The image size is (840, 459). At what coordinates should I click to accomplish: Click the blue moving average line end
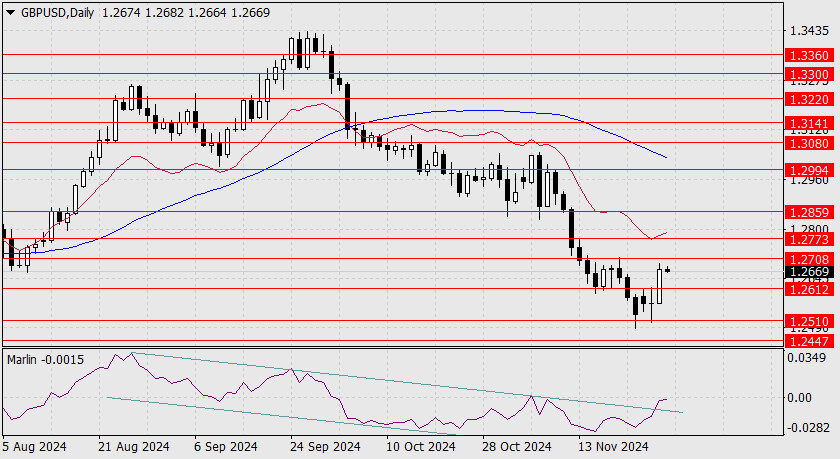[666, 157]
